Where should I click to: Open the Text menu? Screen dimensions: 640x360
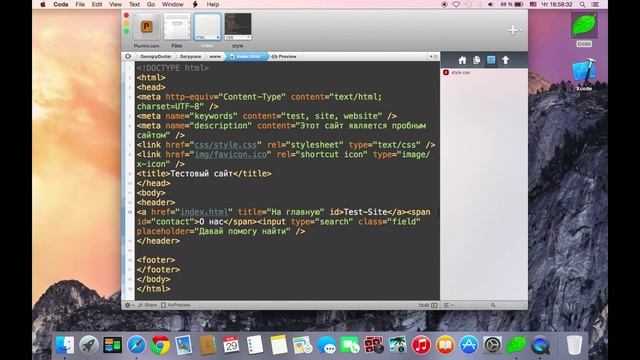(x=134, y=4)
